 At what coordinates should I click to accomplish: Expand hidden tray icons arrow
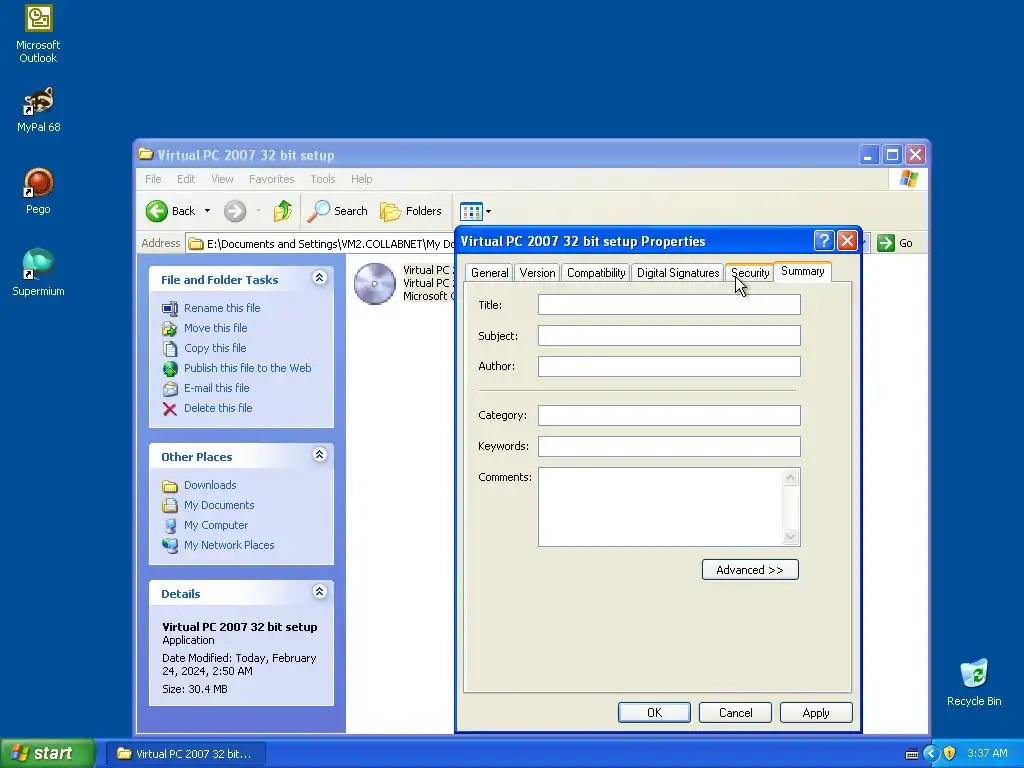coord(931,753)
